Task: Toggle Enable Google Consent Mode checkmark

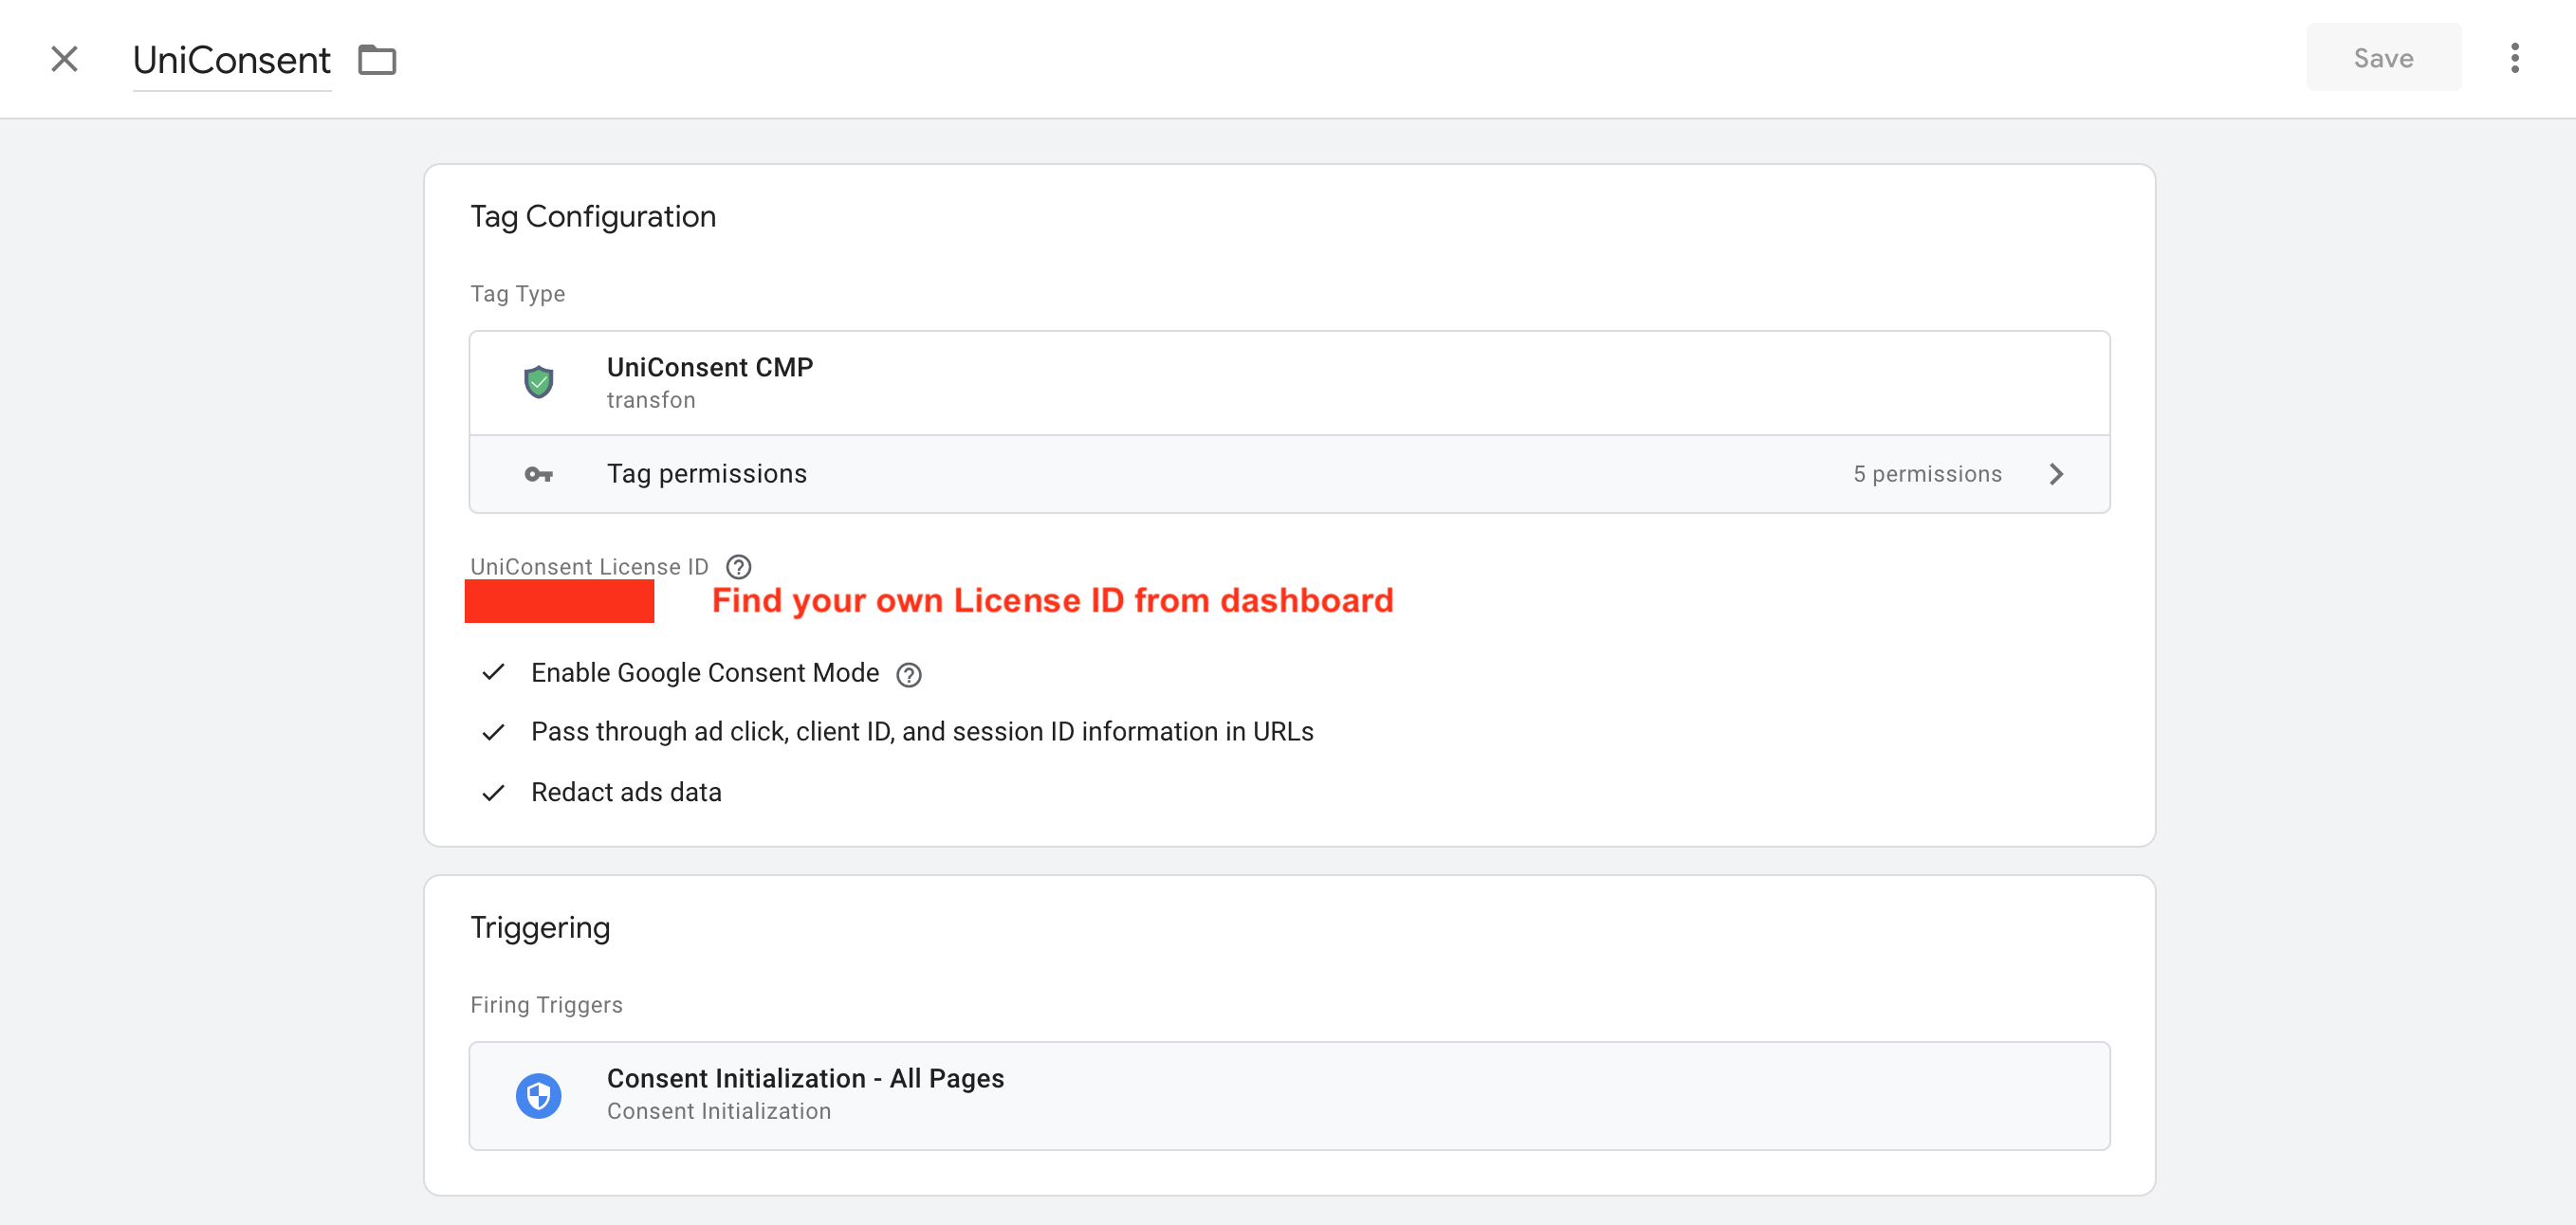Action: tap(493, 673)
